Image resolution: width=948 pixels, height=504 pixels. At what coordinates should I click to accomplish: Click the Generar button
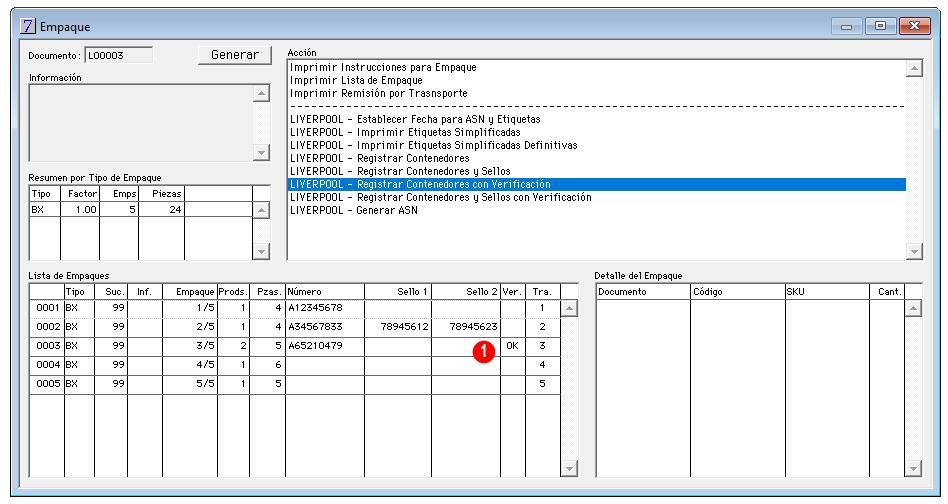[x=235, y=55]
